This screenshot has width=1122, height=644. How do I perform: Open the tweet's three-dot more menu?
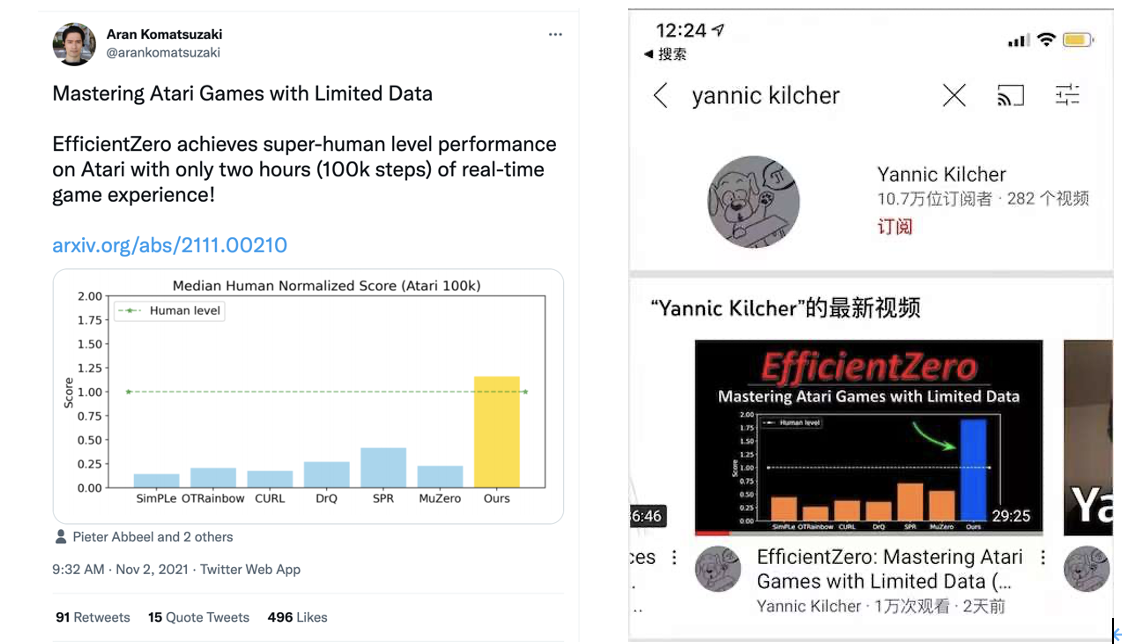click(555, 34)
